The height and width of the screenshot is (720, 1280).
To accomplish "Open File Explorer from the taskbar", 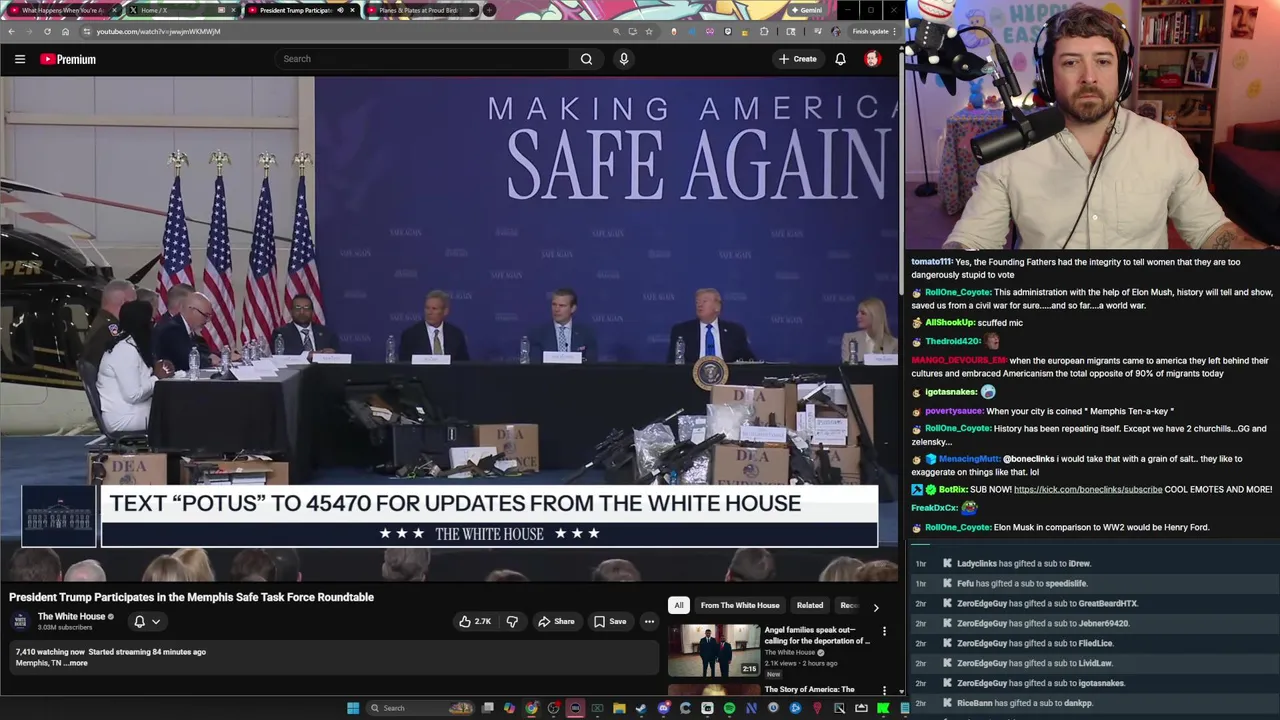I will coord(619,708).
